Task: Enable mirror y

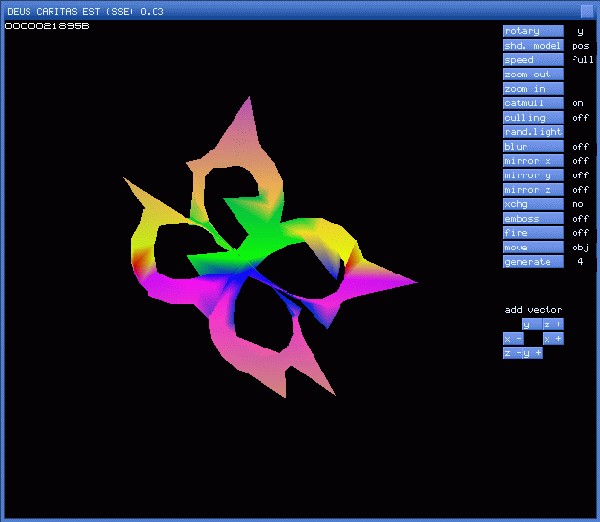Action: pyautogui.click(x=533, y=175)
